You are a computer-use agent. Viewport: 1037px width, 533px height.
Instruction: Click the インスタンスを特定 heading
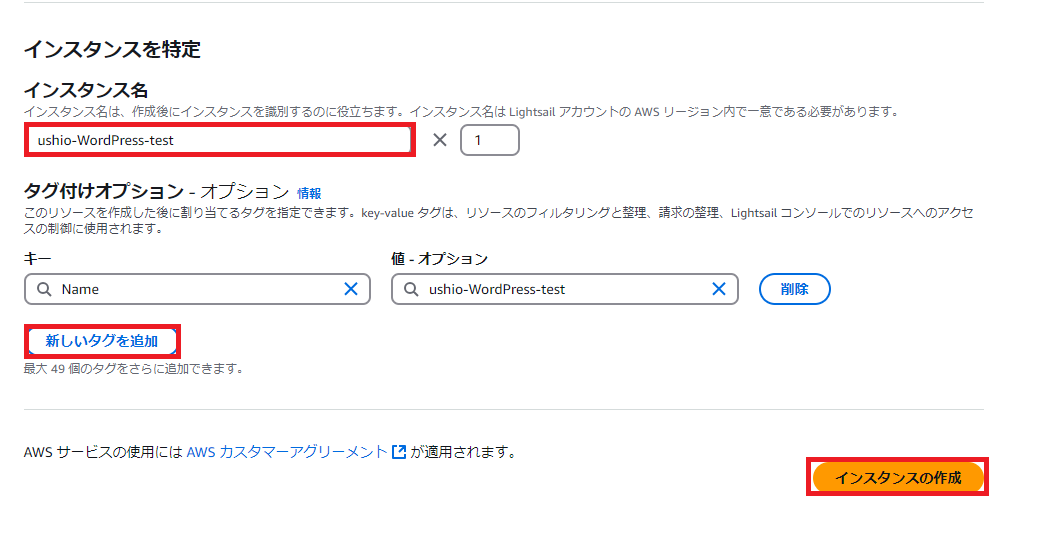click(112, 50)
